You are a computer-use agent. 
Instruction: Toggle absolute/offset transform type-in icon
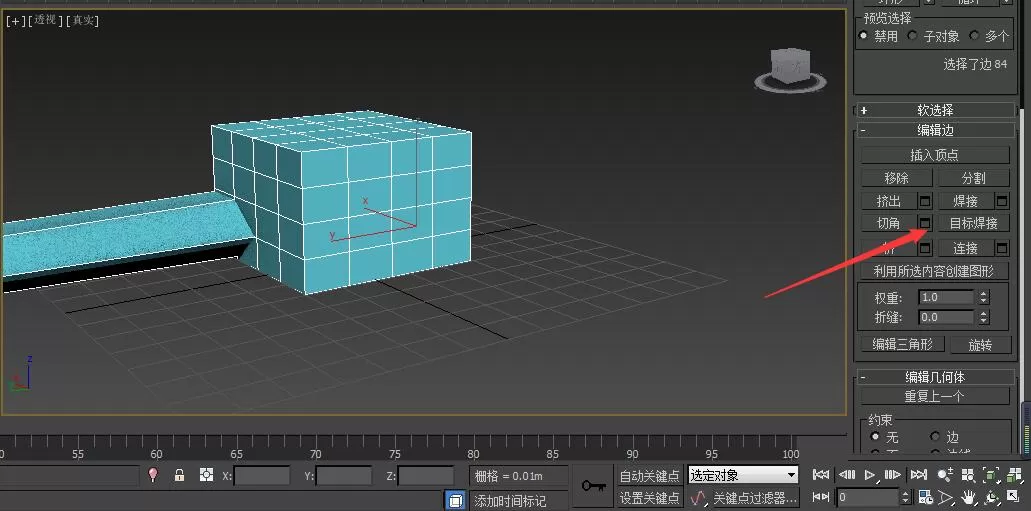(x=206, y=474)
